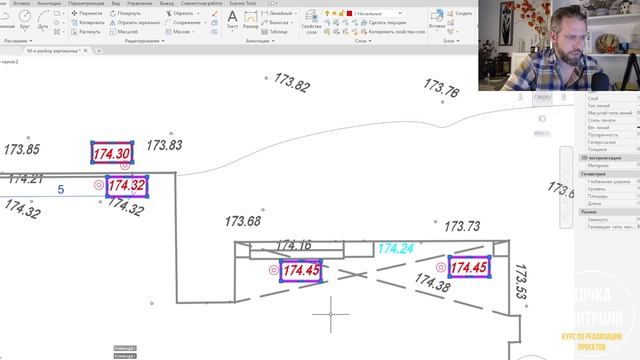Click the Выноска (leader) tool
Image resolution: width=640 pixels, height=360 pixels.
275,22
